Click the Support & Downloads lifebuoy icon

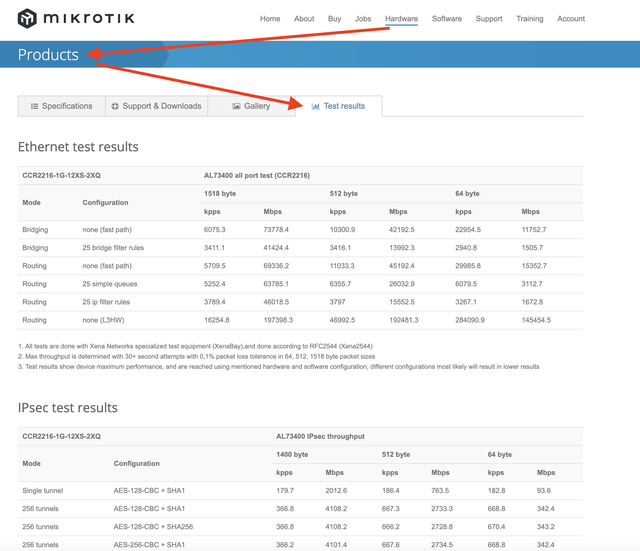coord(115,106)
